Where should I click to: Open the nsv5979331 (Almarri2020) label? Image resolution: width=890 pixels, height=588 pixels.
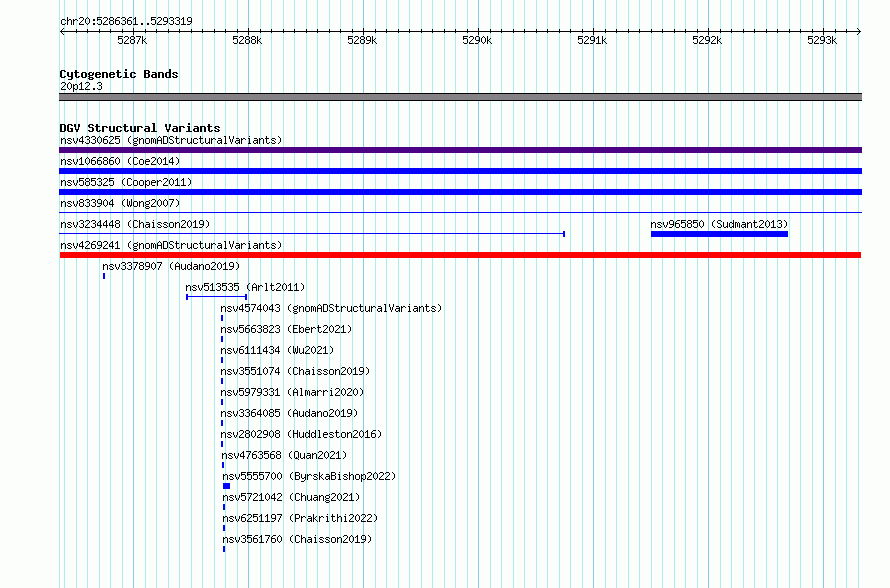(x=292, y=392)
